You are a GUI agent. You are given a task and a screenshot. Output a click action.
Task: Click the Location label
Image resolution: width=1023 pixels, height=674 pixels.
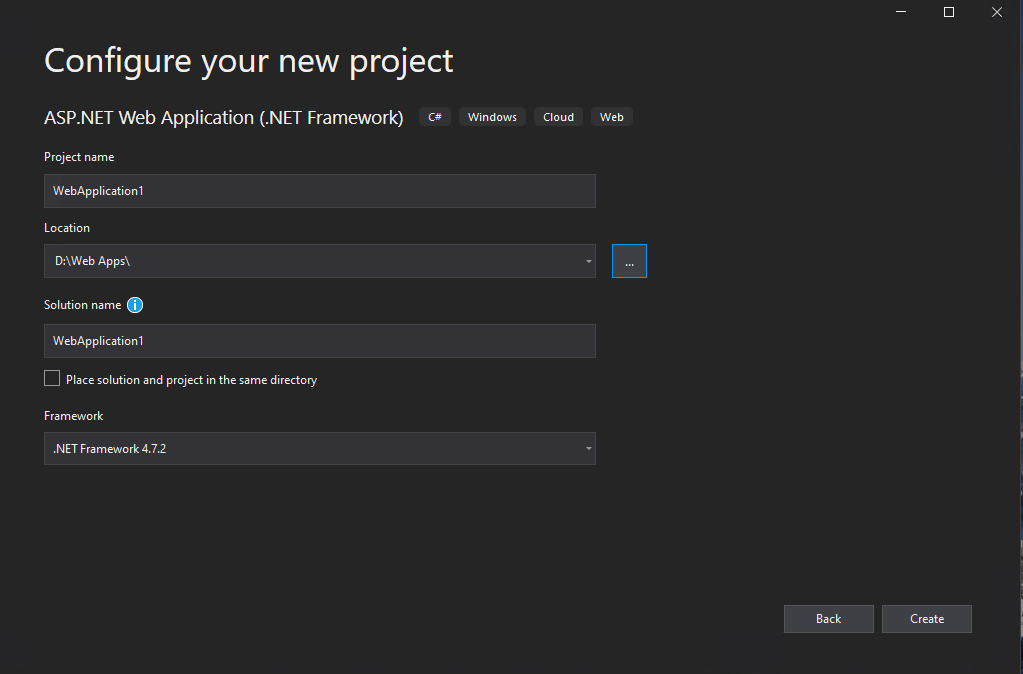67,228
